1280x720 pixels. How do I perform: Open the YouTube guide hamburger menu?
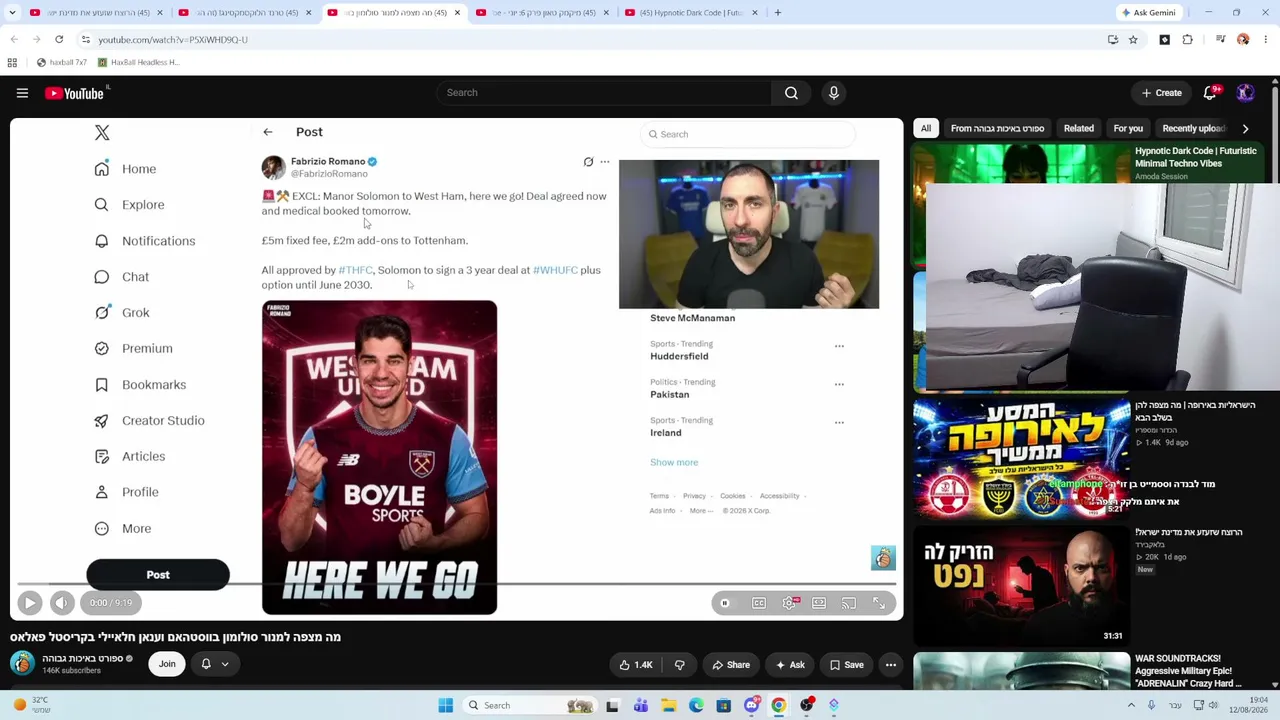tap(22, 93)
